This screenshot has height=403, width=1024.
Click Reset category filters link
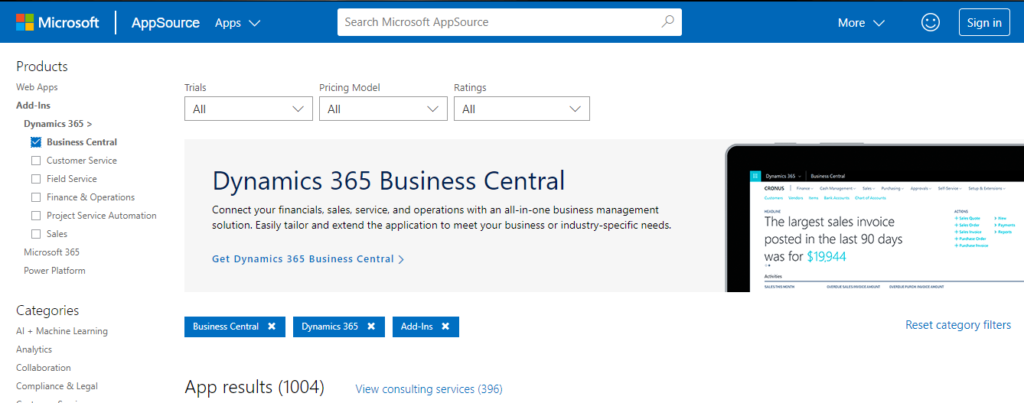tap(957, 325)
